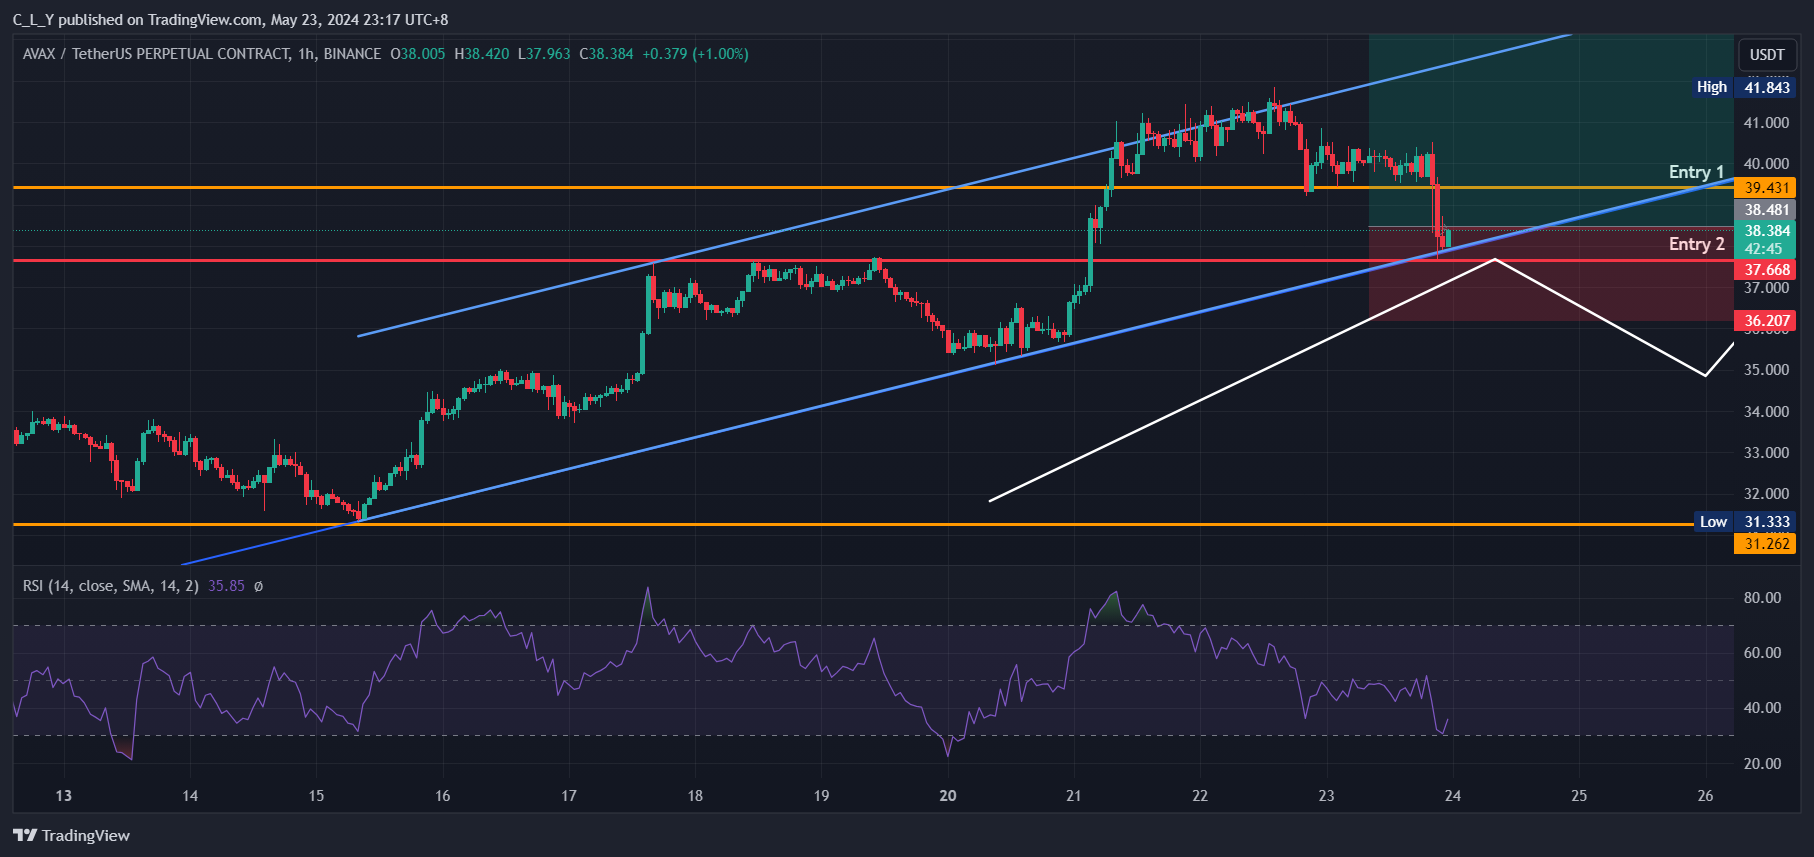Click the RSI 80.00 axis label
Viewport: 1814px width, 857px height.
[1763, 598]
